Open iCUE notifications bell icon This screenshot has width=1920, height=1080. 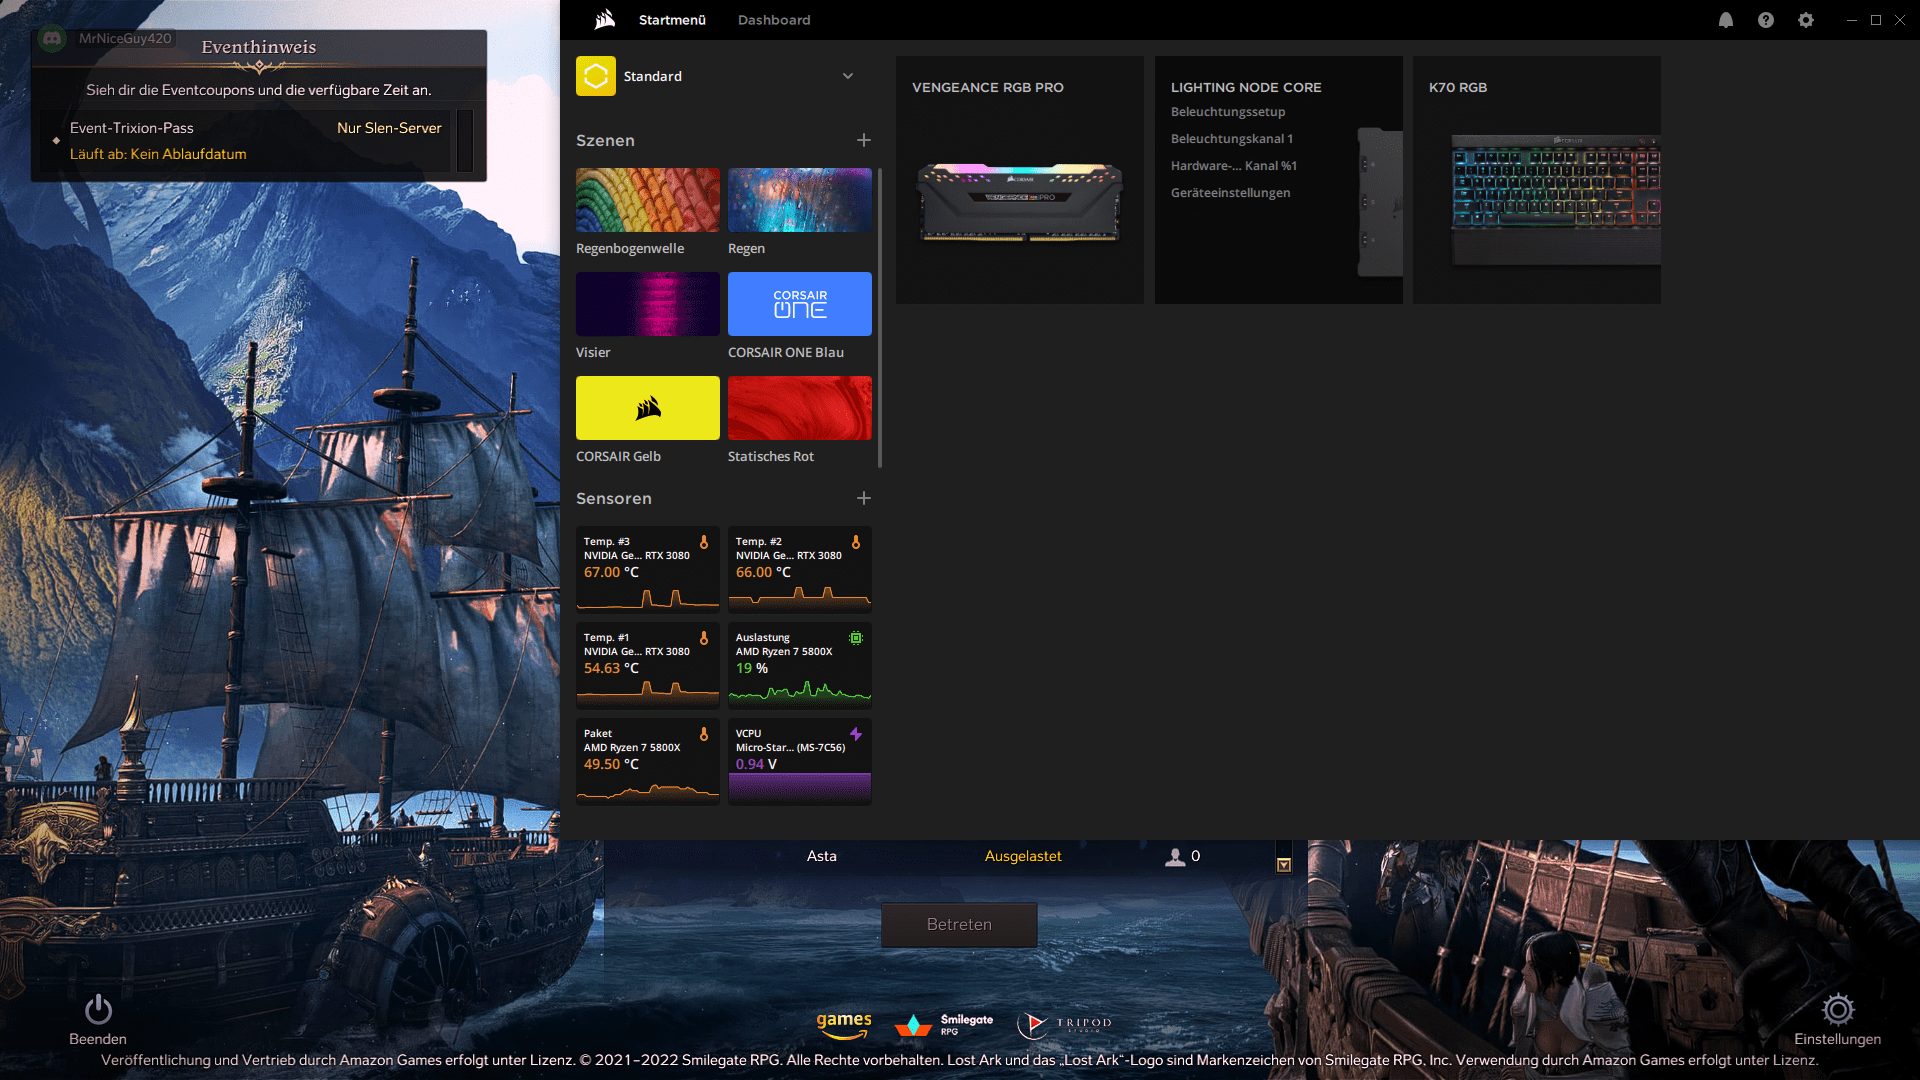1725,20
